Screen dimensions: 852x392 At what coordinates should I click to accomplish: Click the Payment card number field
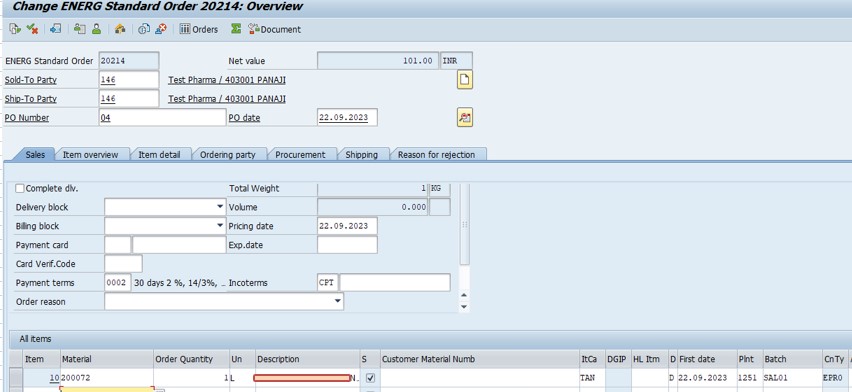[179, 245]
